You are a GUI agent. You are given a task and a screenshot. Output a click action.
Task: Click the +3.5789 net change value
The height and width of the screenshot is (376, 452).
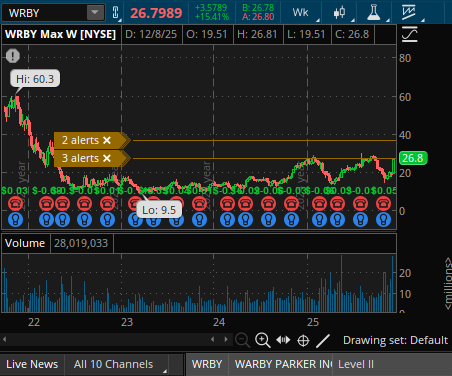click(211, 8)
